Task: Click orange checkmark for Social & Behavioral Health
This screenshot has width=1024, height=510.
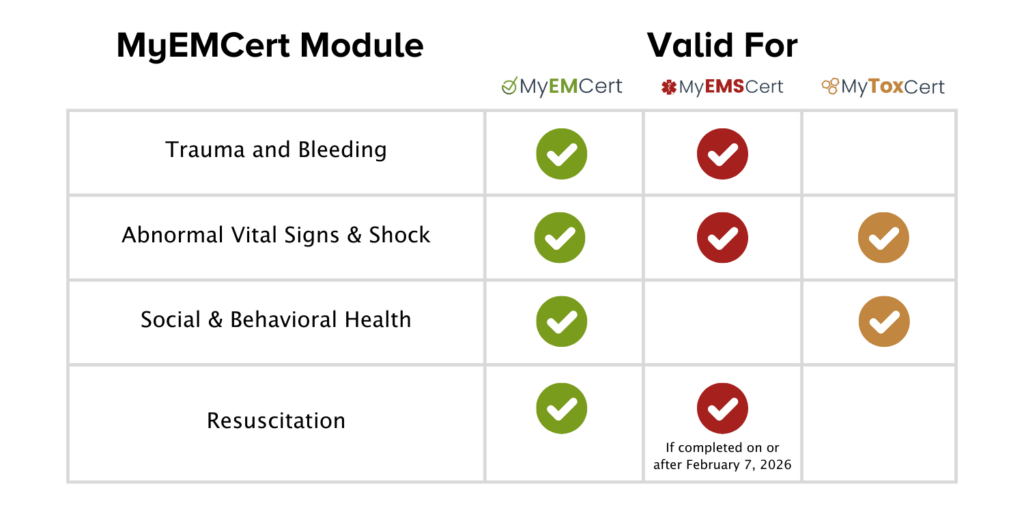Action: tap(883, 321)
